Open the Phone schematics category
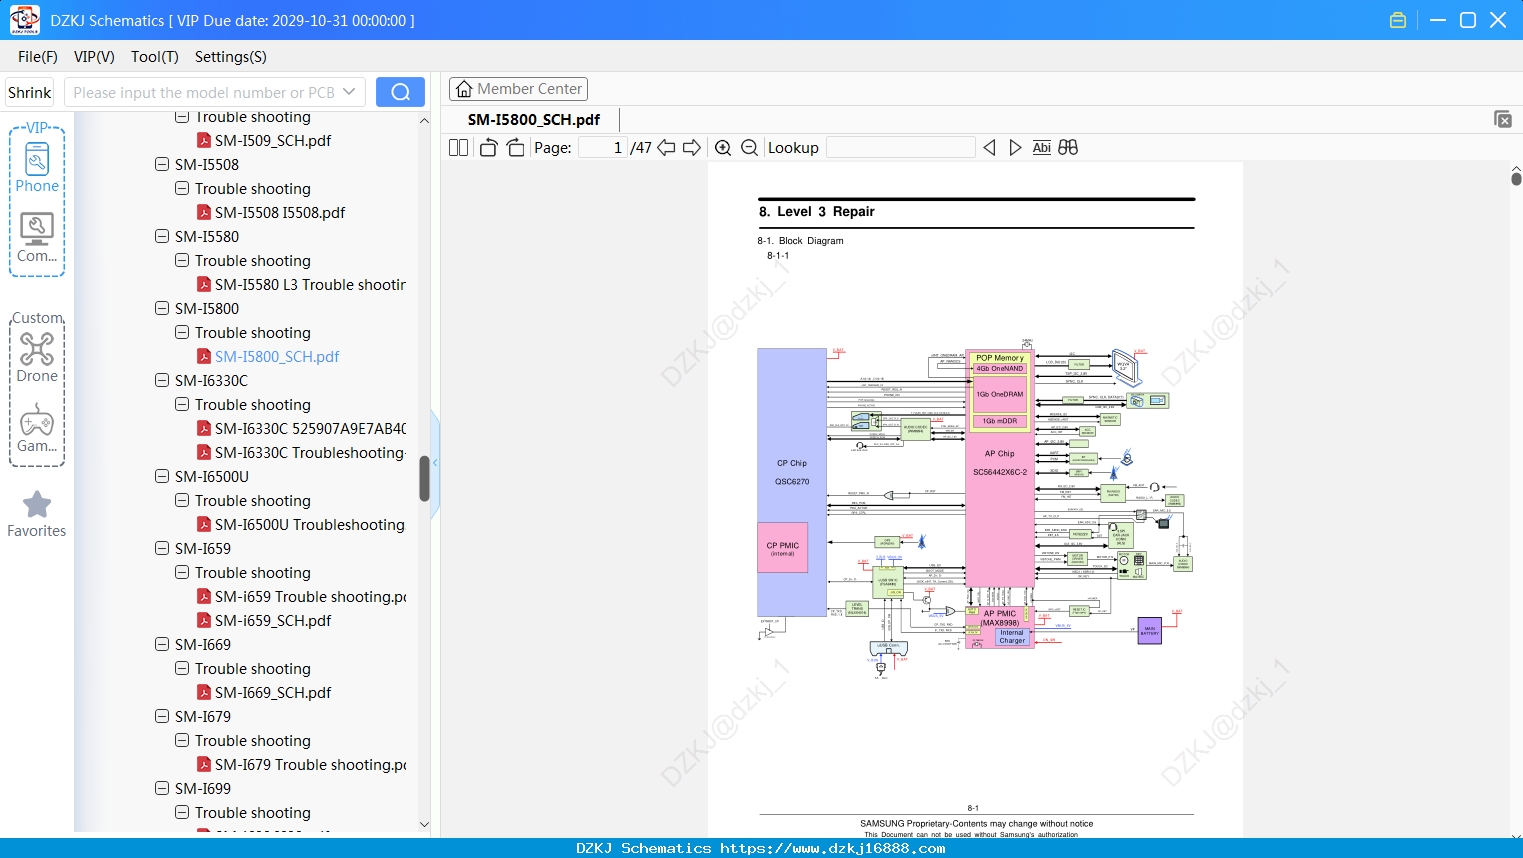 pos(37,167)
